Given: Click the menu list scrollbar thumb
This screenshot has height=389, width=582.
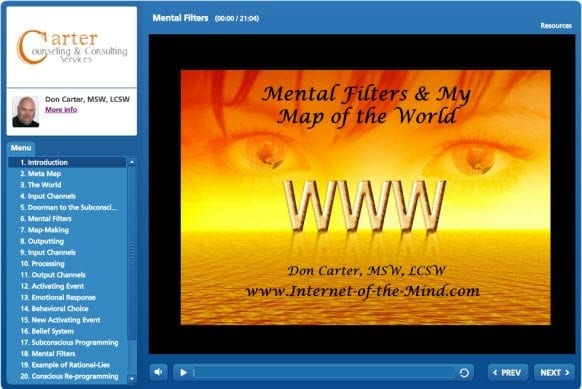Looking at the screenshot, I should [132, 253].
